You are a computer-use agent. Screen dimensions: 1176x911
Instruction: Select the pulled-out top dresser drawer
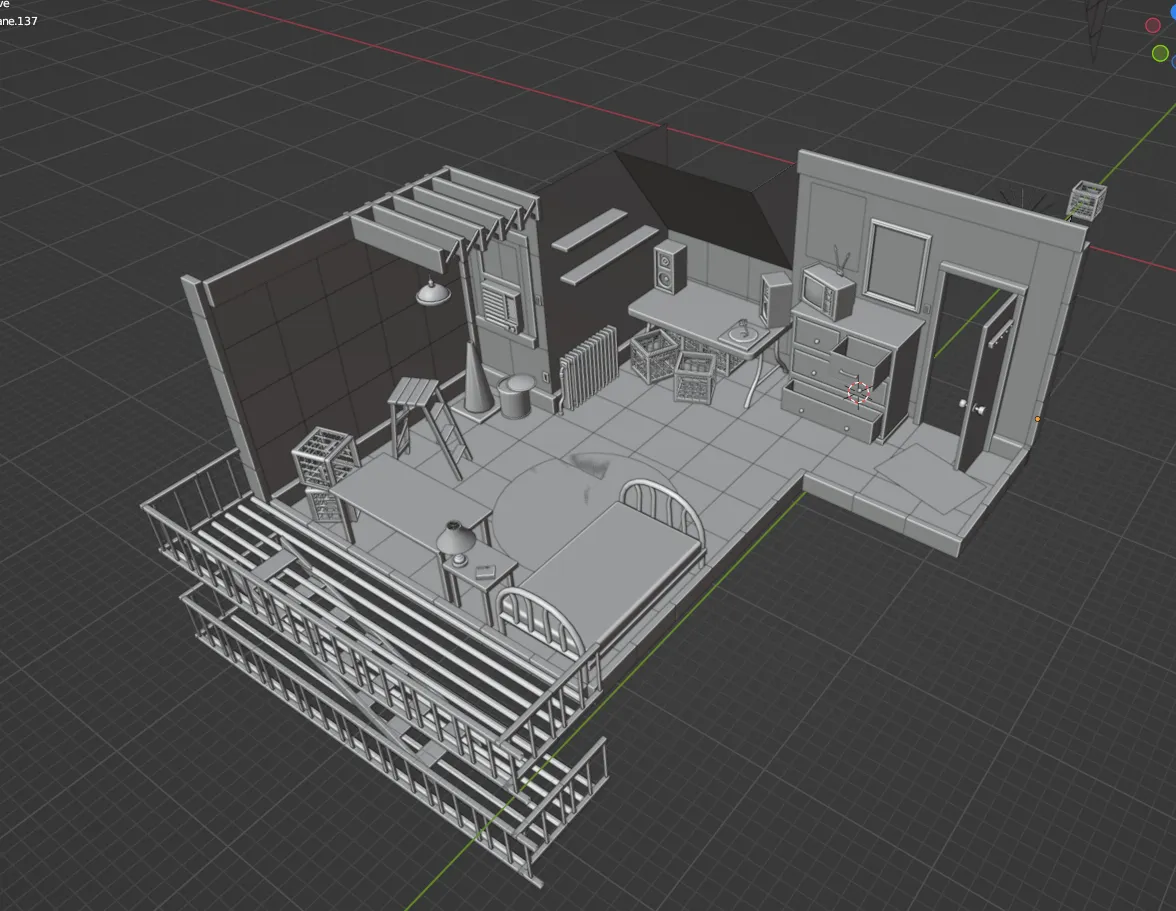pyautogui.click(x=864, y=361)
